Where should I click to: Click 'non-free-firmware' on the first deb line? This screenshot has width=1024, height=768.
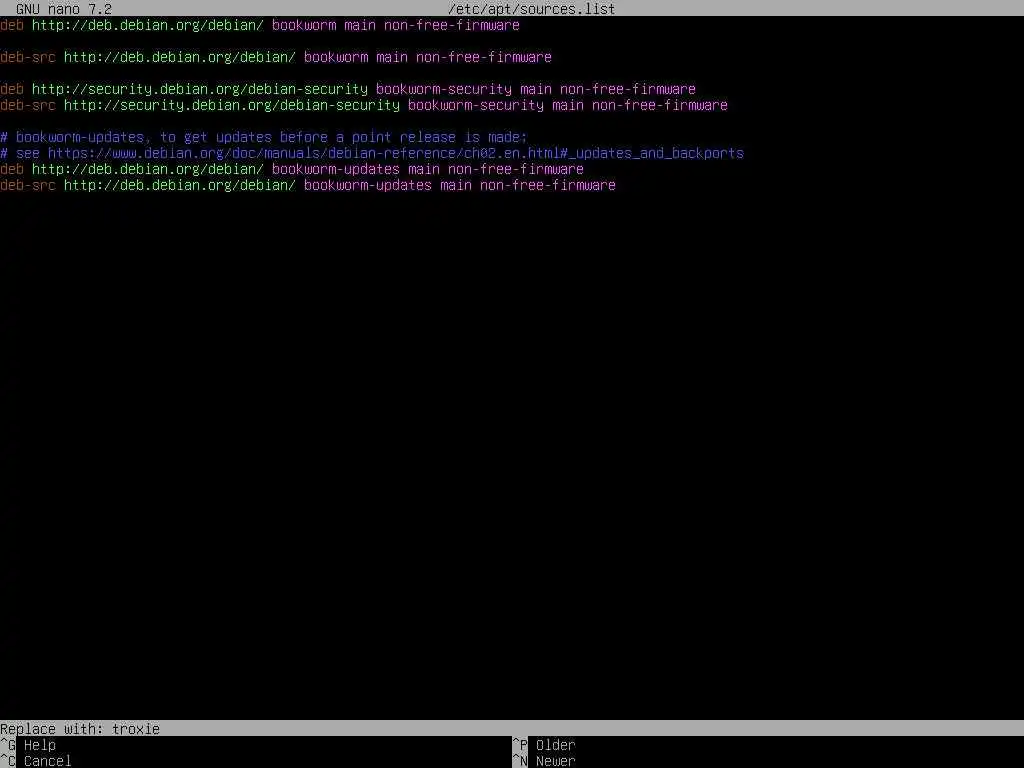click(x=452, y=25)
